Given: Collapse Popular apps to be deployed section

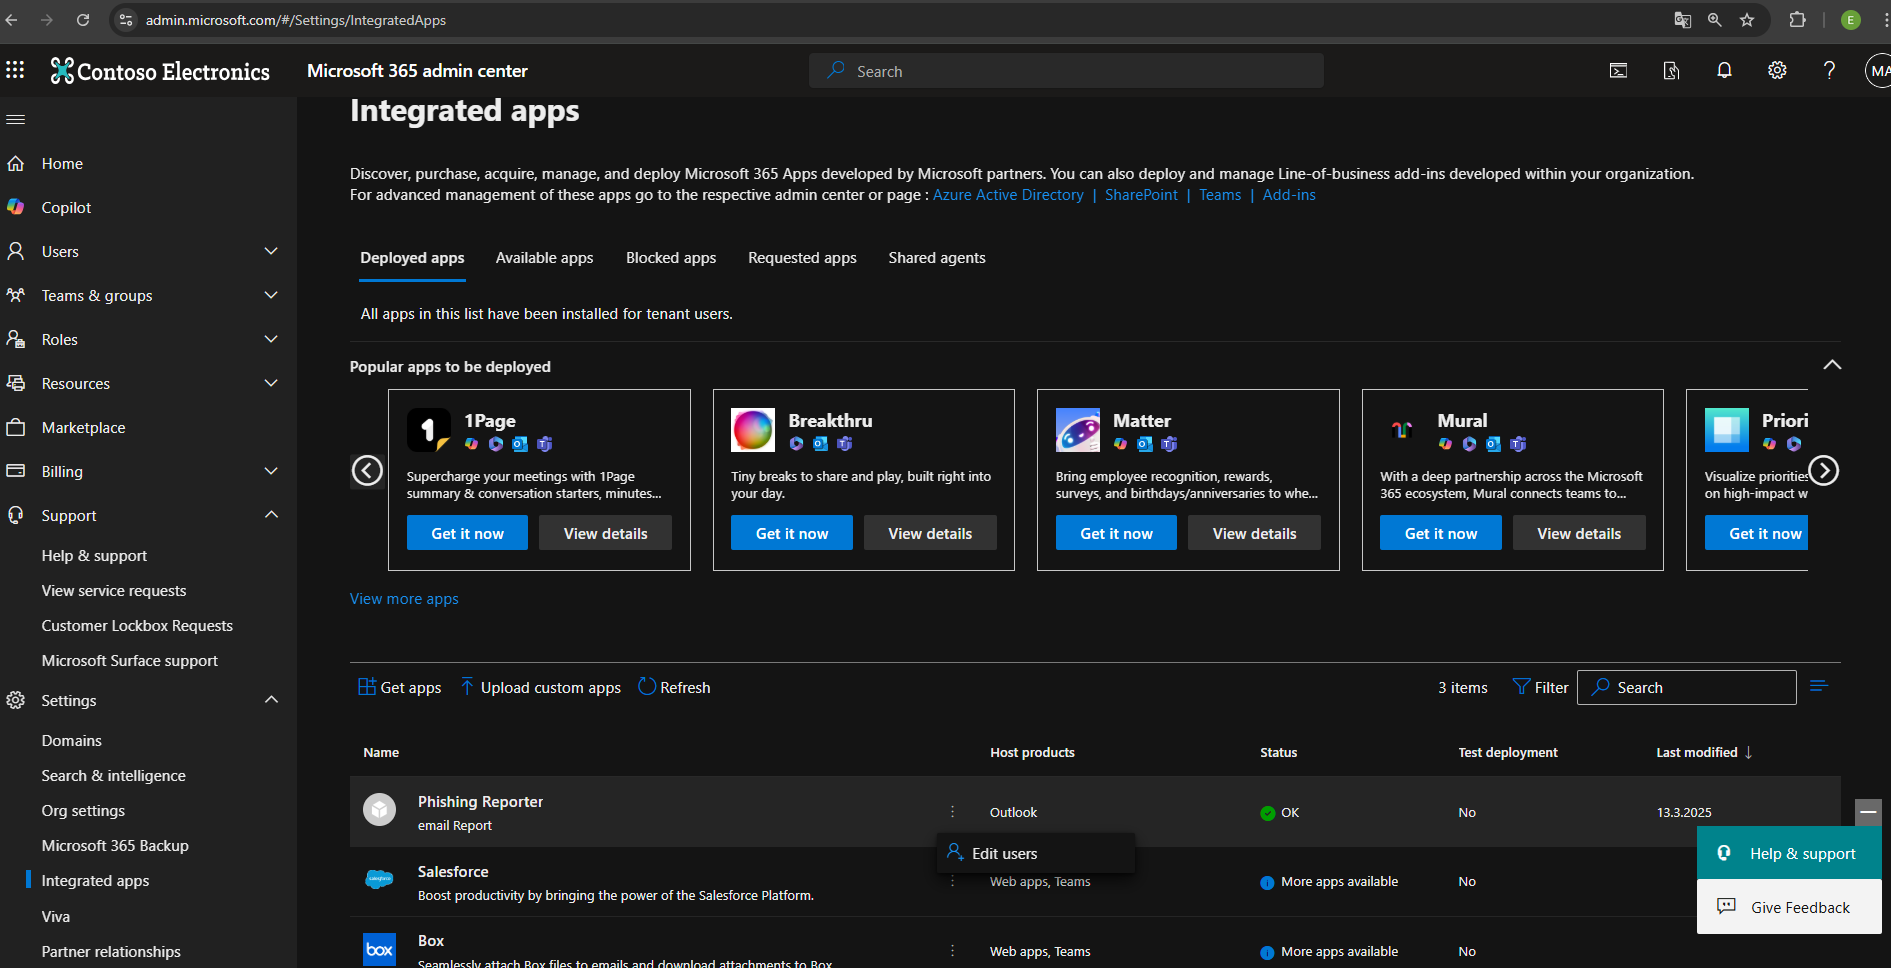Looking at the screenshot, I should [x=1832, y=365].
